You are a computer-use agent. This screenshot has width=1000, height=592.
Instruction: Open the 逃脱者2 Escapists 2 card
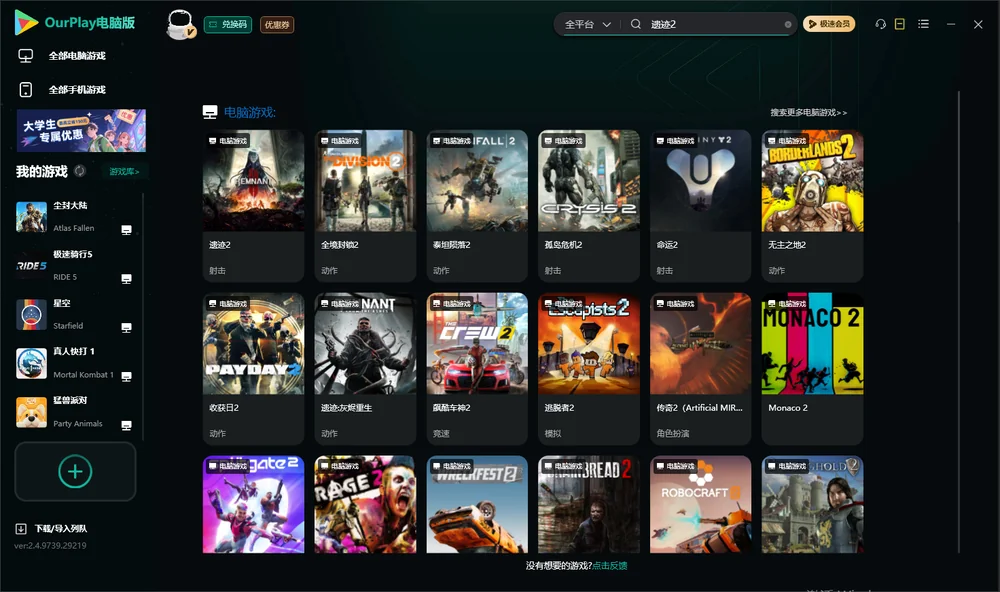[589, 368]
